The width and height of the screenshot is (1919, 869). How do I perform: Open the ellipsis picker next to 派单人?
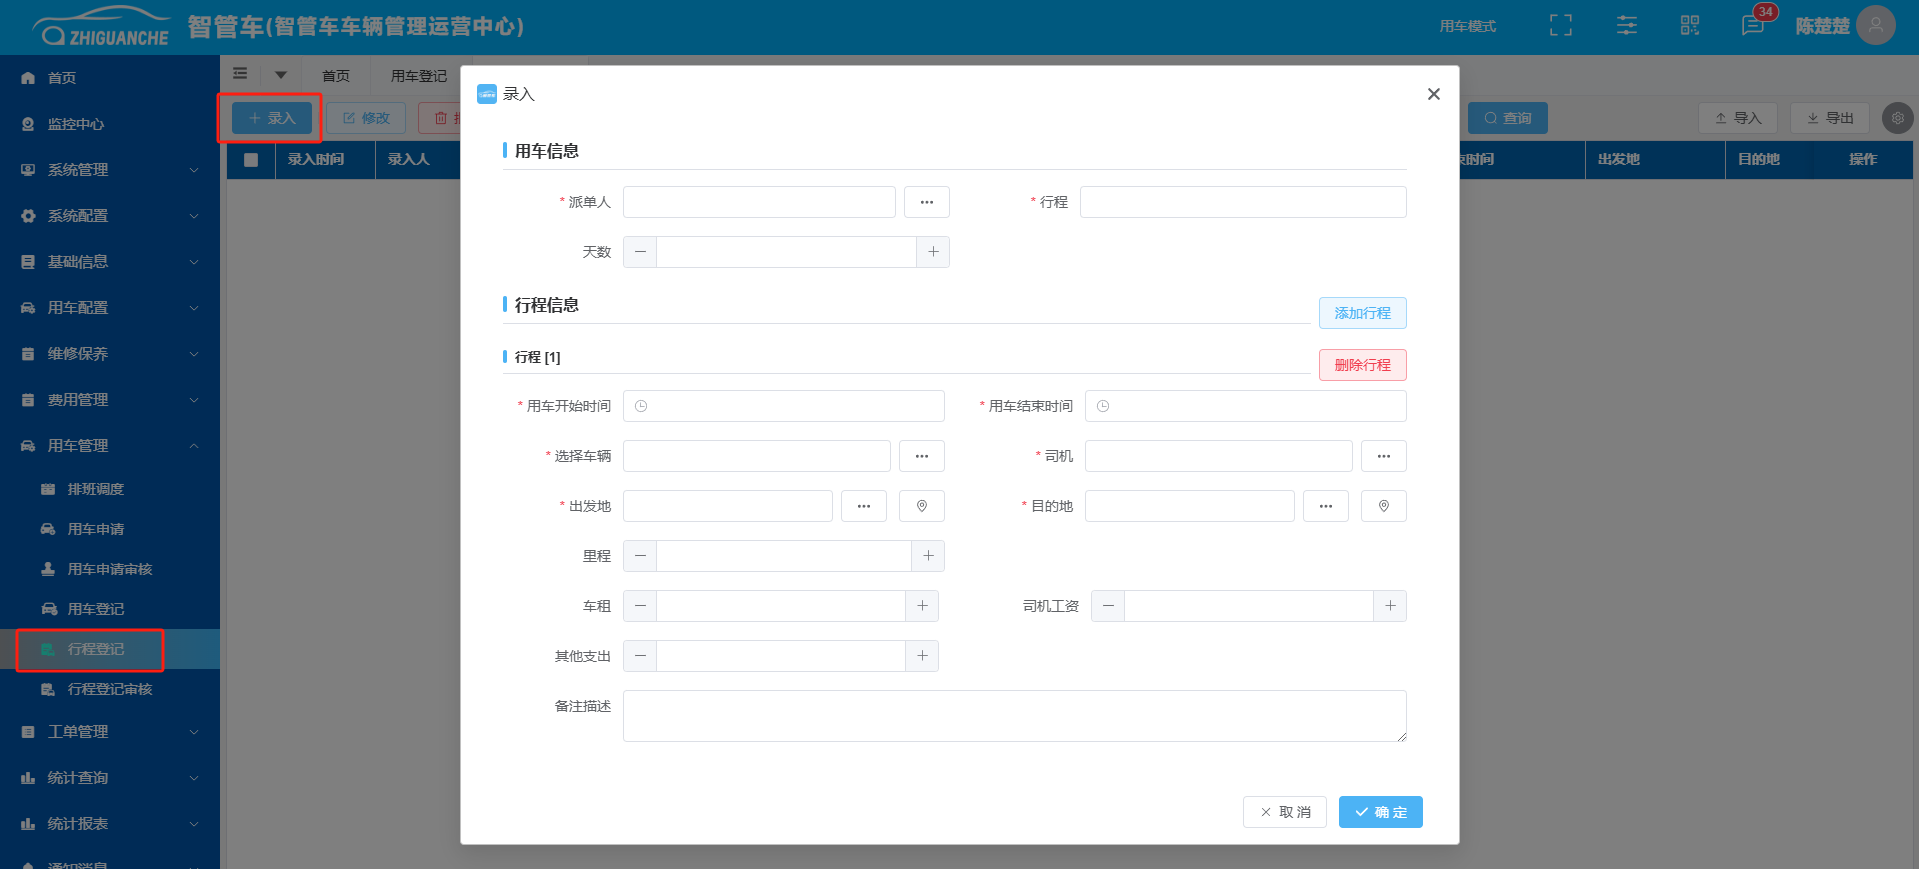coord(926,202)
